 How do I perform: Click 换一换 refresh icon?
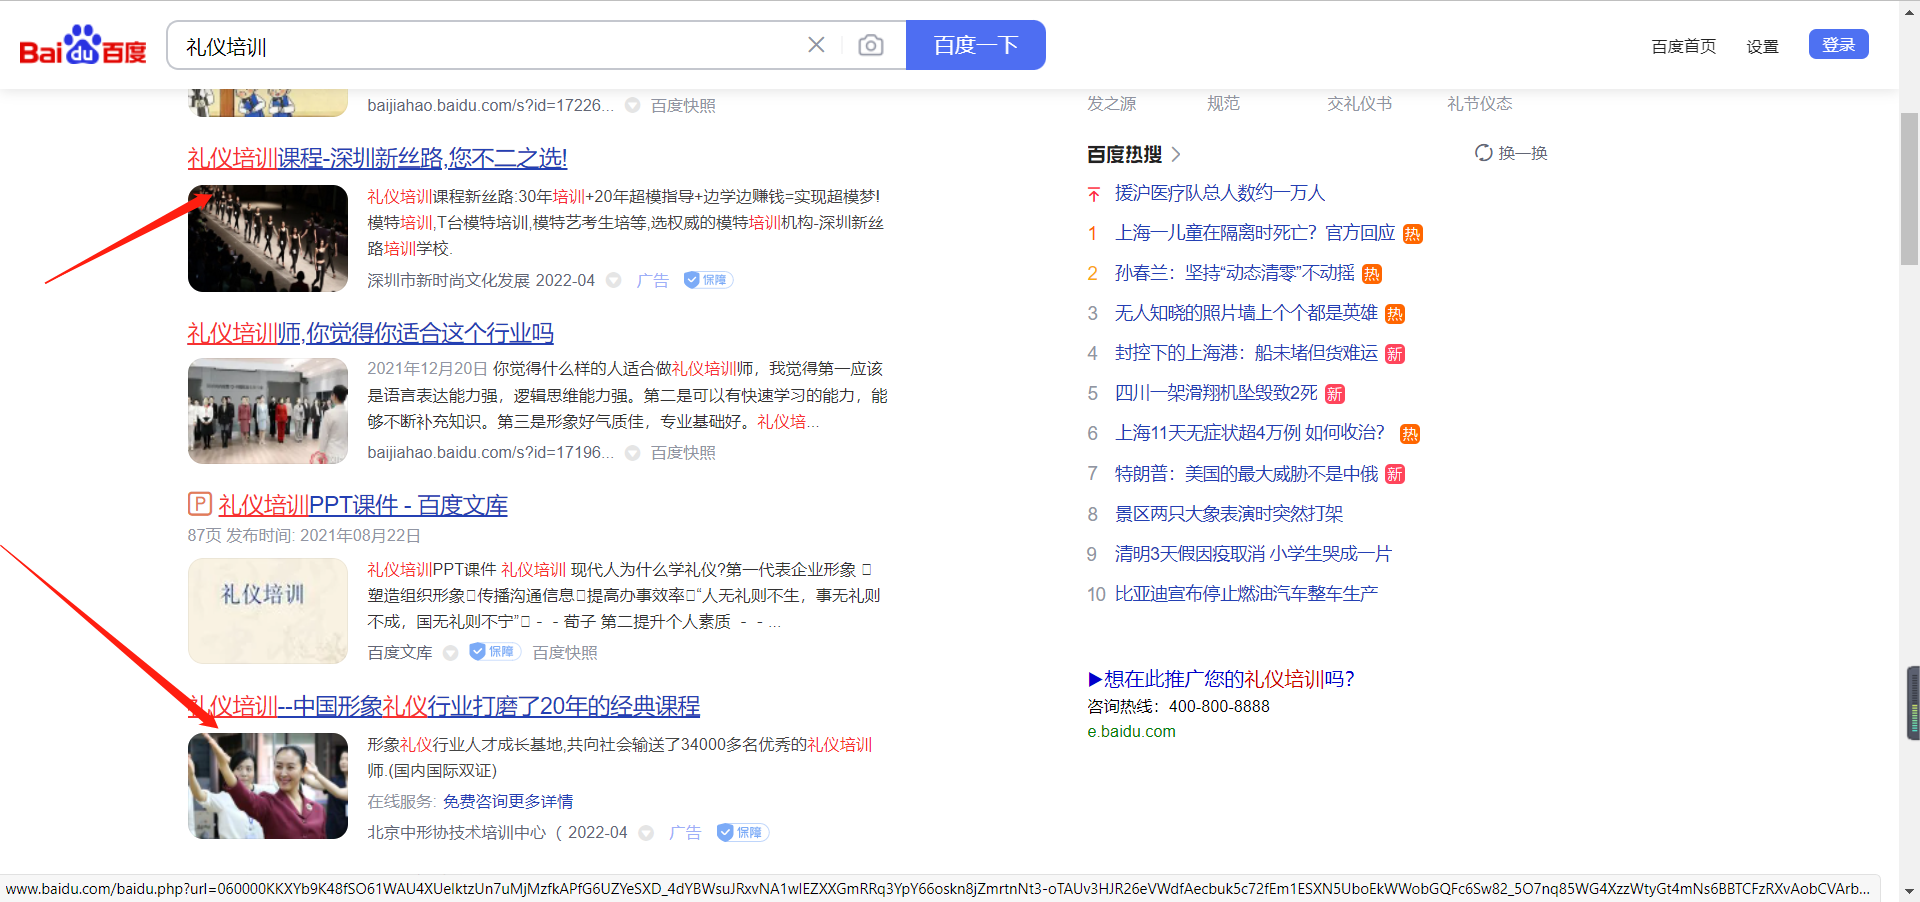click(1484, 153)
